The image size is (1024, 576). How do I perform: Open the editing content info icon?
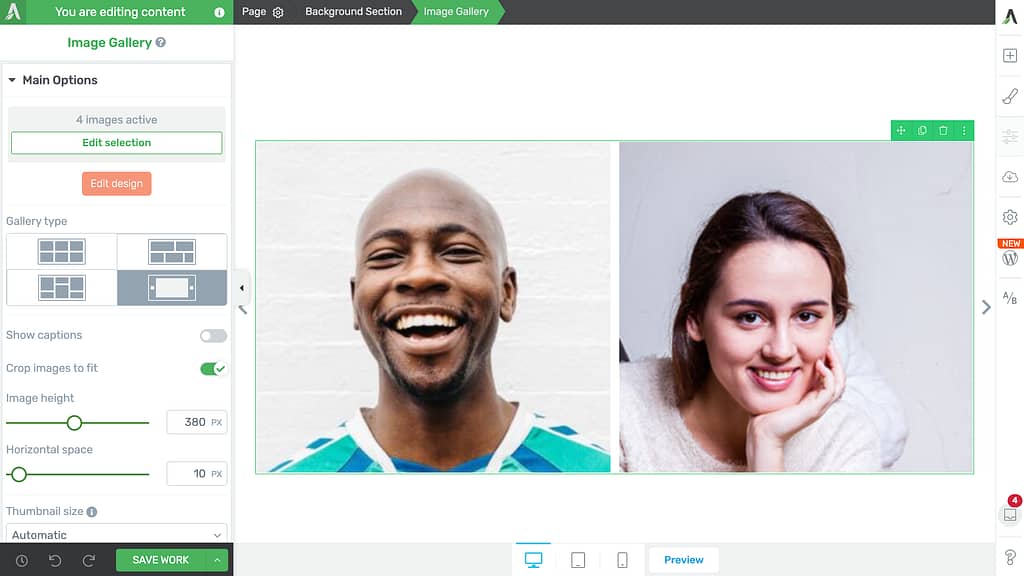point(219,12)
